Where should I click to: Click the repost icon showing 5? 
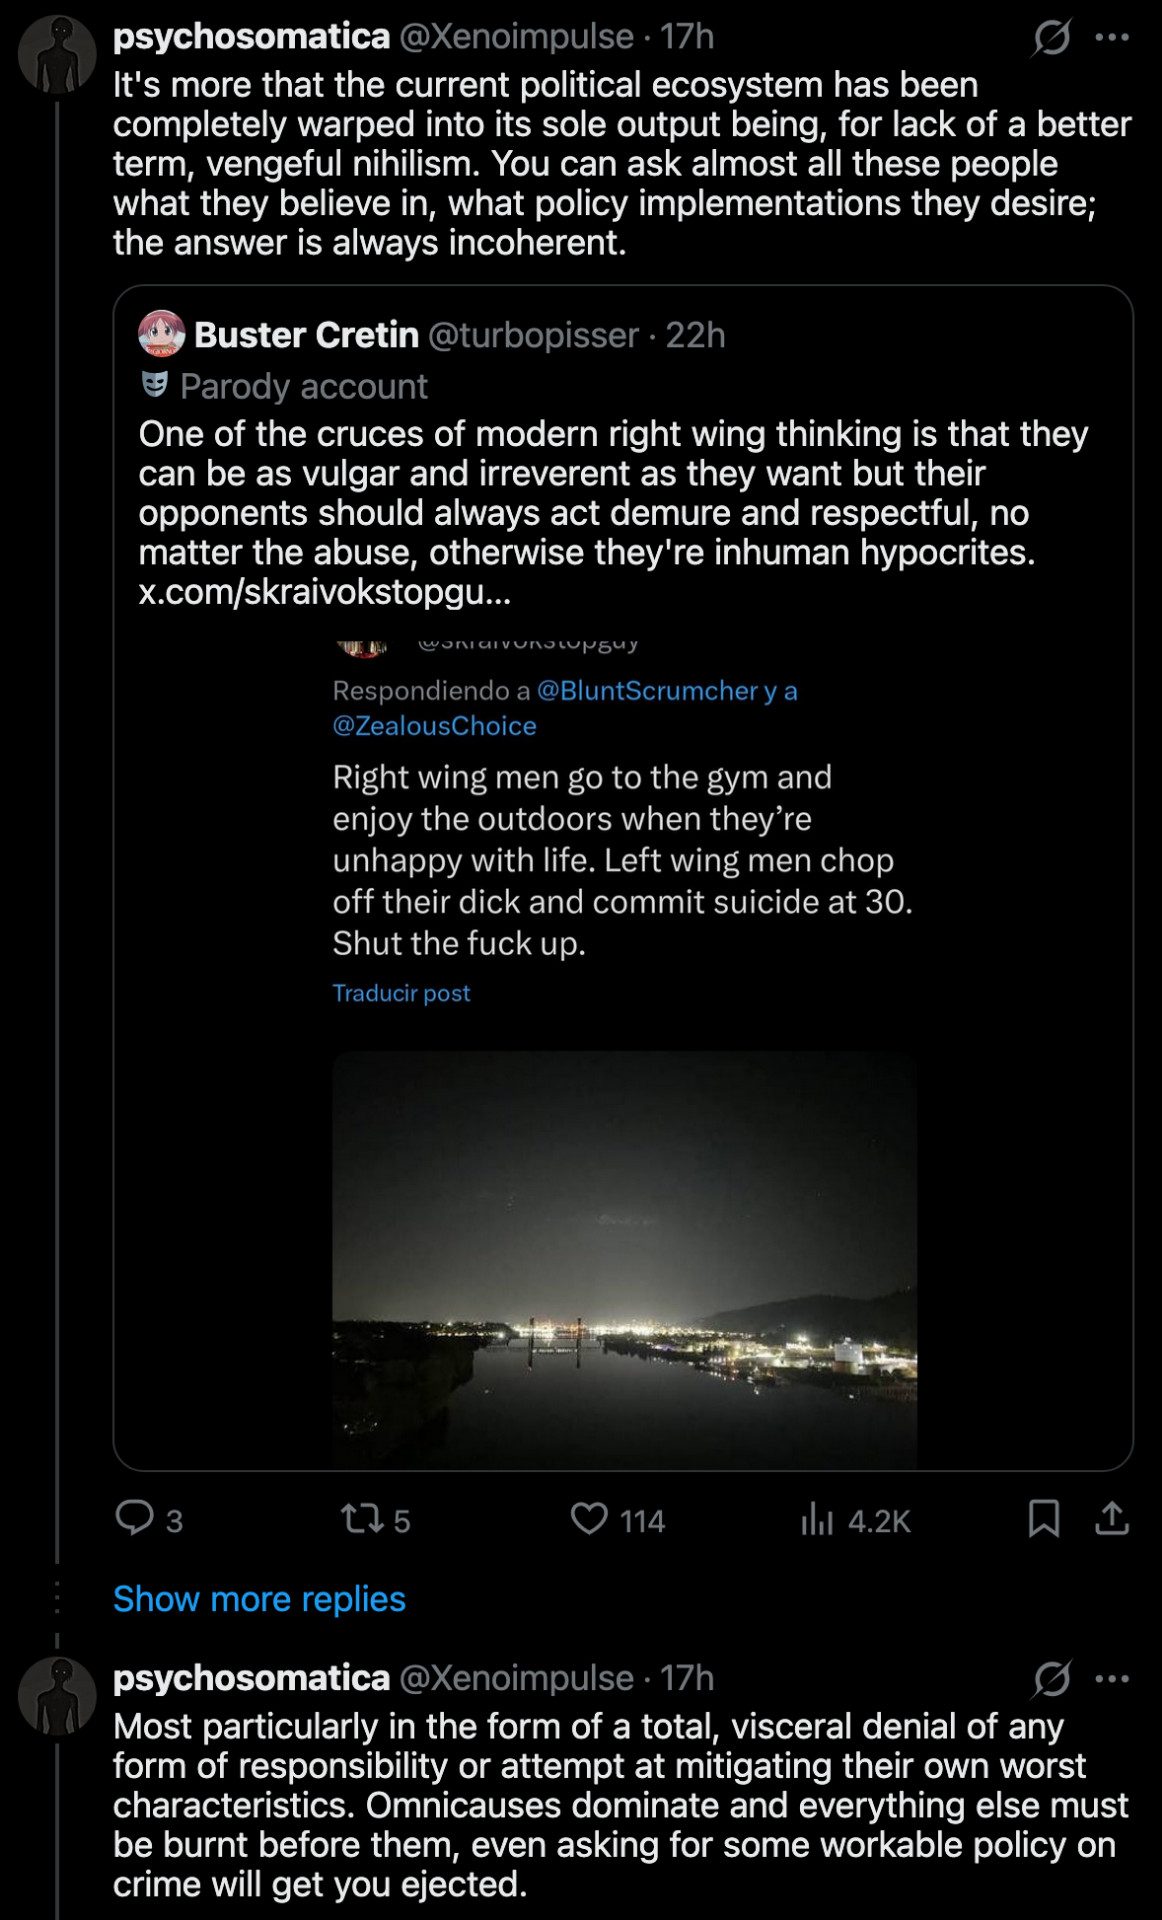pyautogui.click(x=361, y=1519)
